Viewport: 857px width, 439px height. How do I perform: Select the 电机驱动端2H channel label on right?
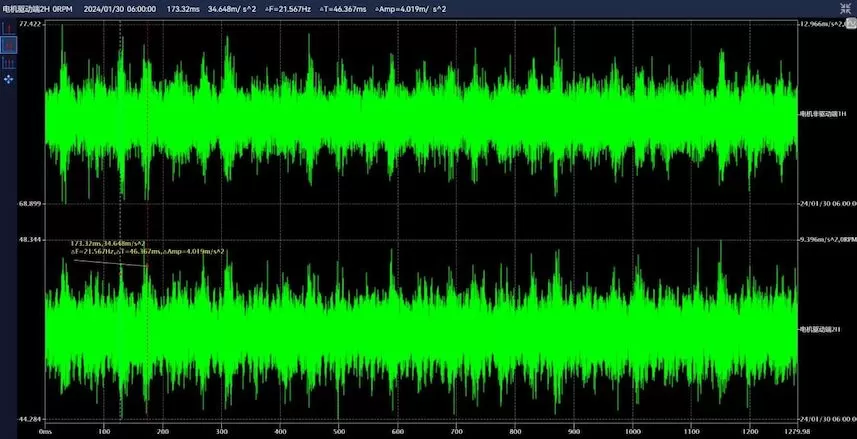tap(821, 329)
